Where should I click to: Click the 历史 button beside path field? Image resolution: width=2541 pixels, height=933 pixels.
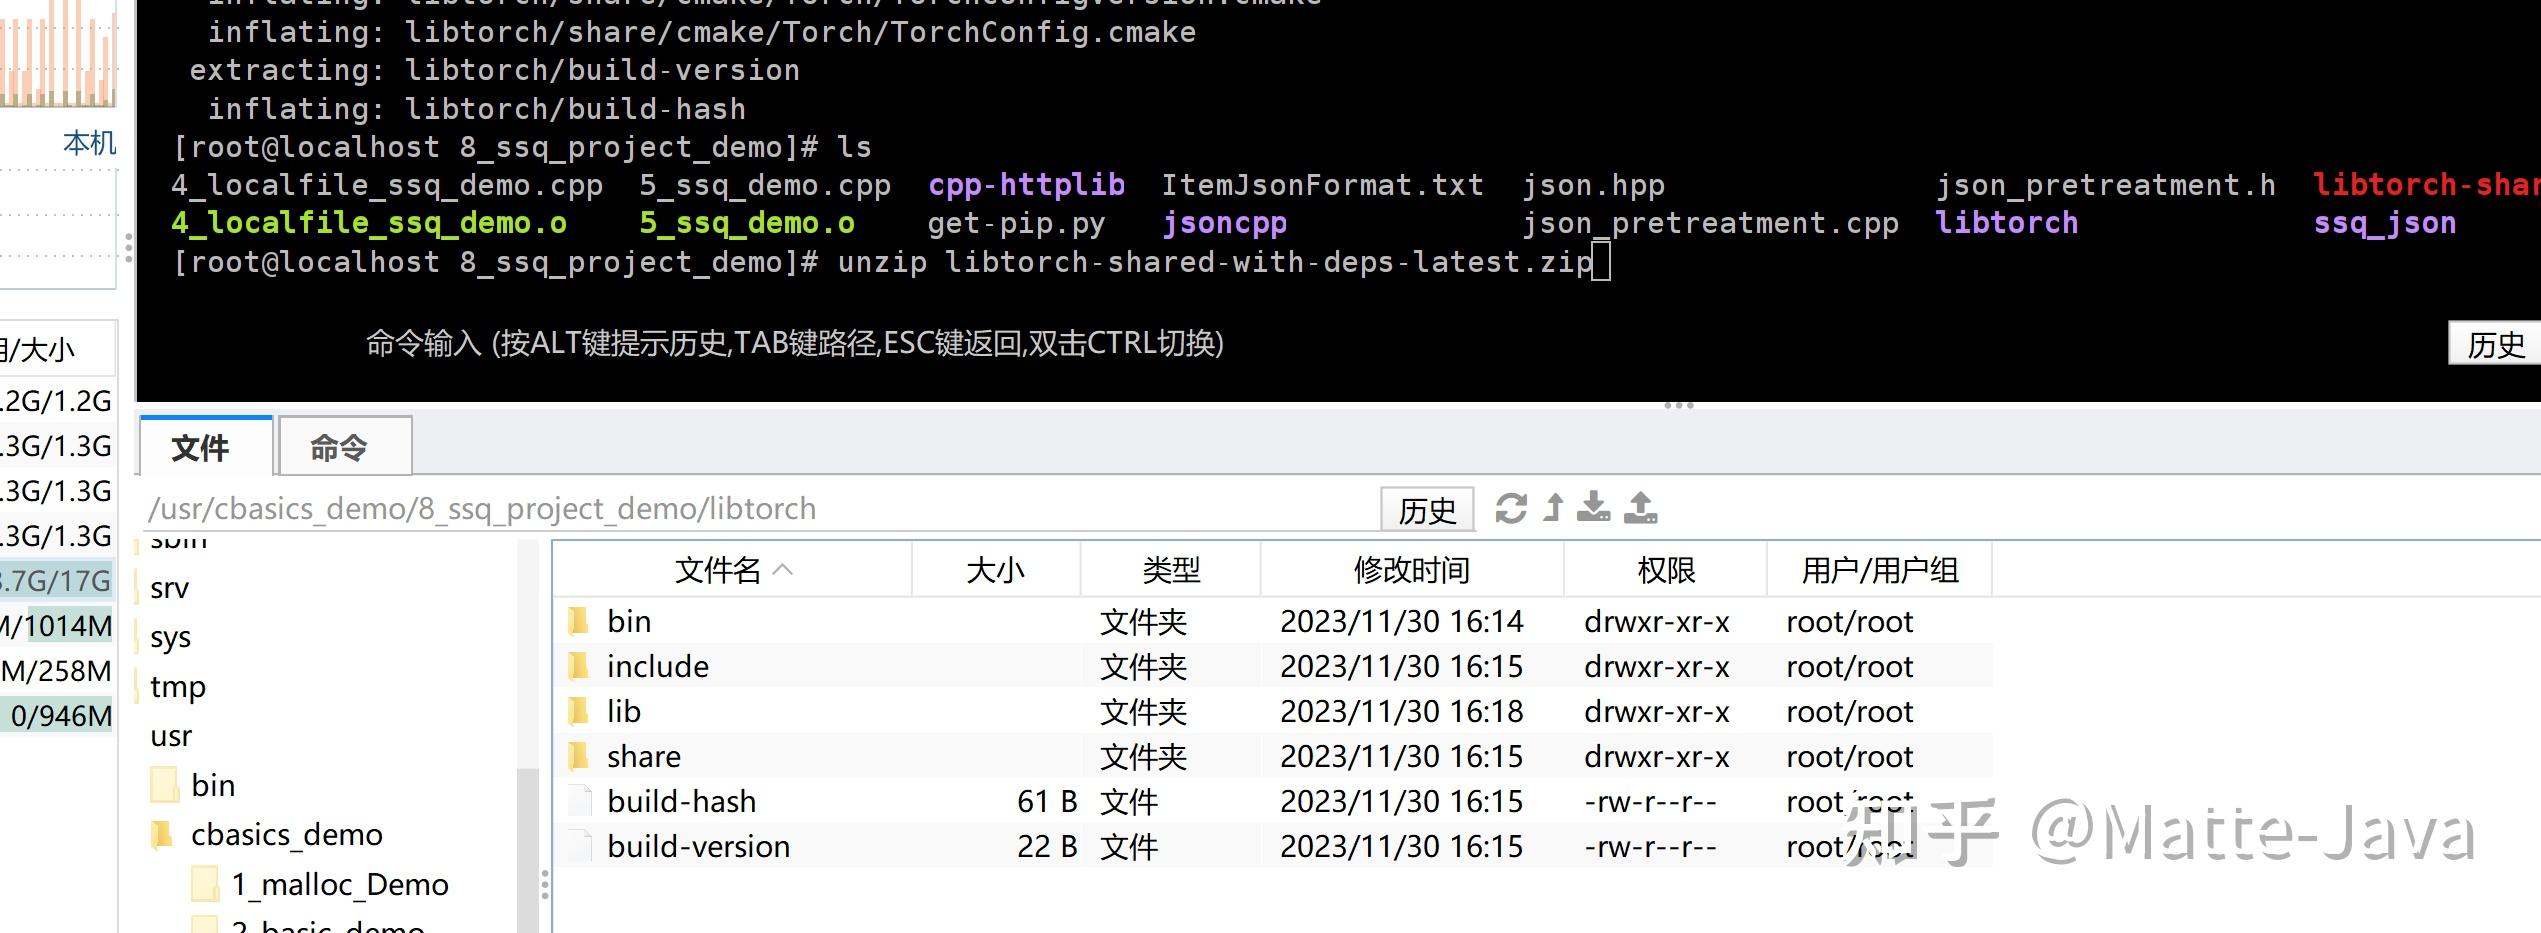coord(1427,510)
